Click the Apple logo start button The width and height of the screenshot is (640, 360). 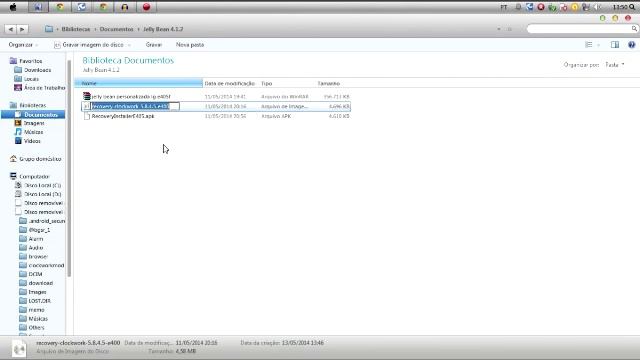coord(13,7)
